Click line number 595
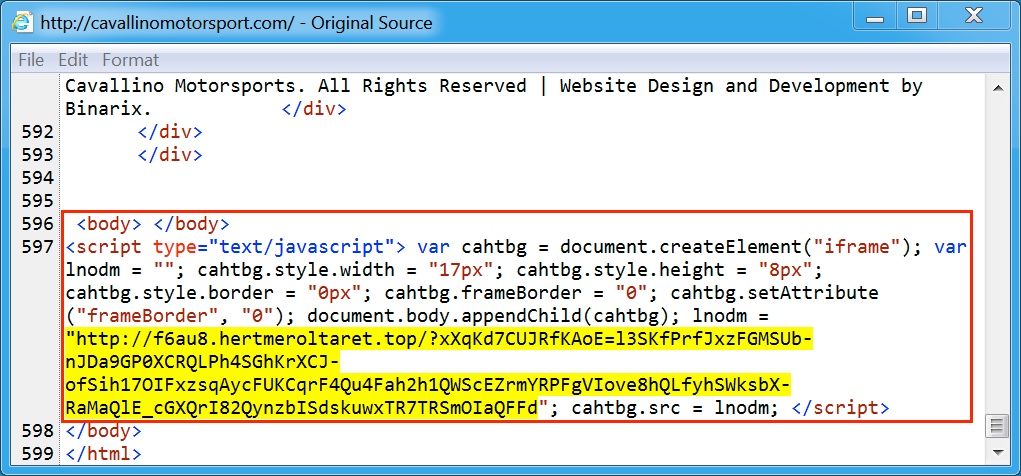The image size is (1021, 476). pyautogui.click(x=39, y=201)
